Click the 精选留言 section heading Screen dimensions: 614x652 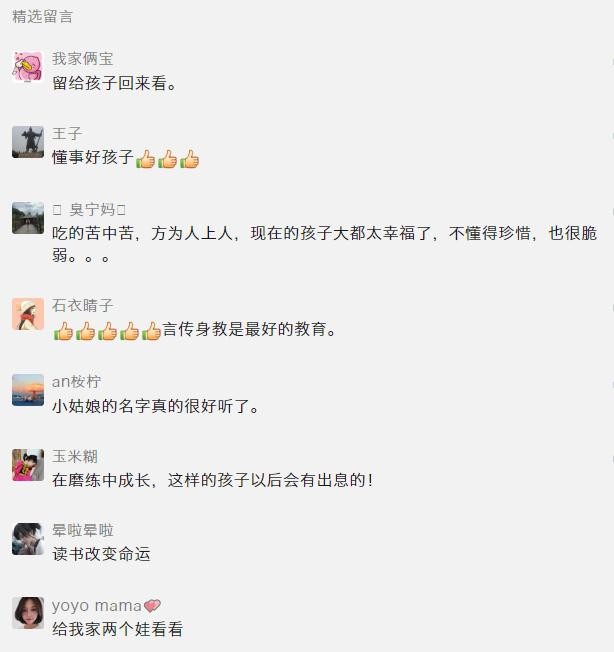tap(42, 17)
